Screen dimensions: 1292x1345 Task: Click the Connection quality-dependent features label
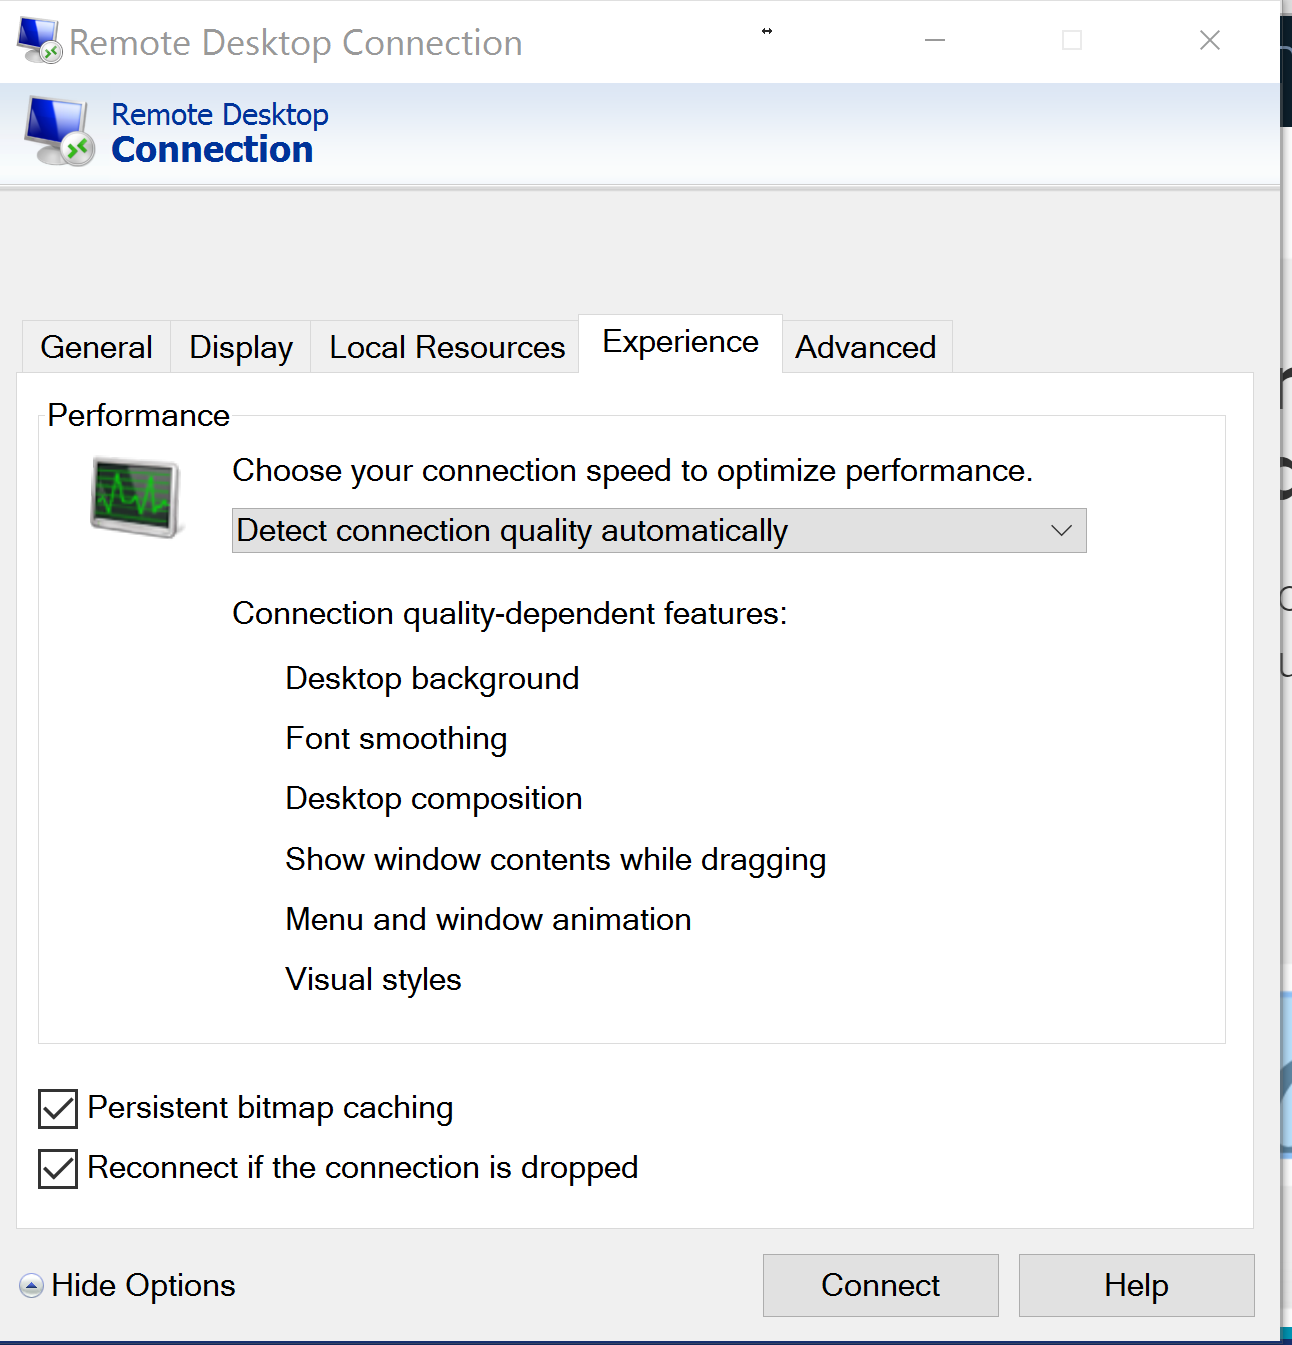510,614
